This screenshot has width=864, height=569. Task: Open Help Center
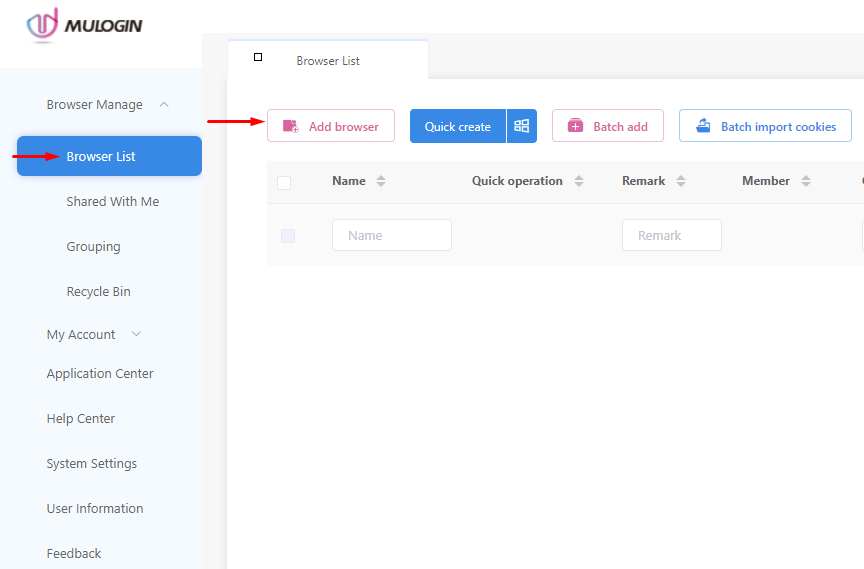click(x=80, y=419)
